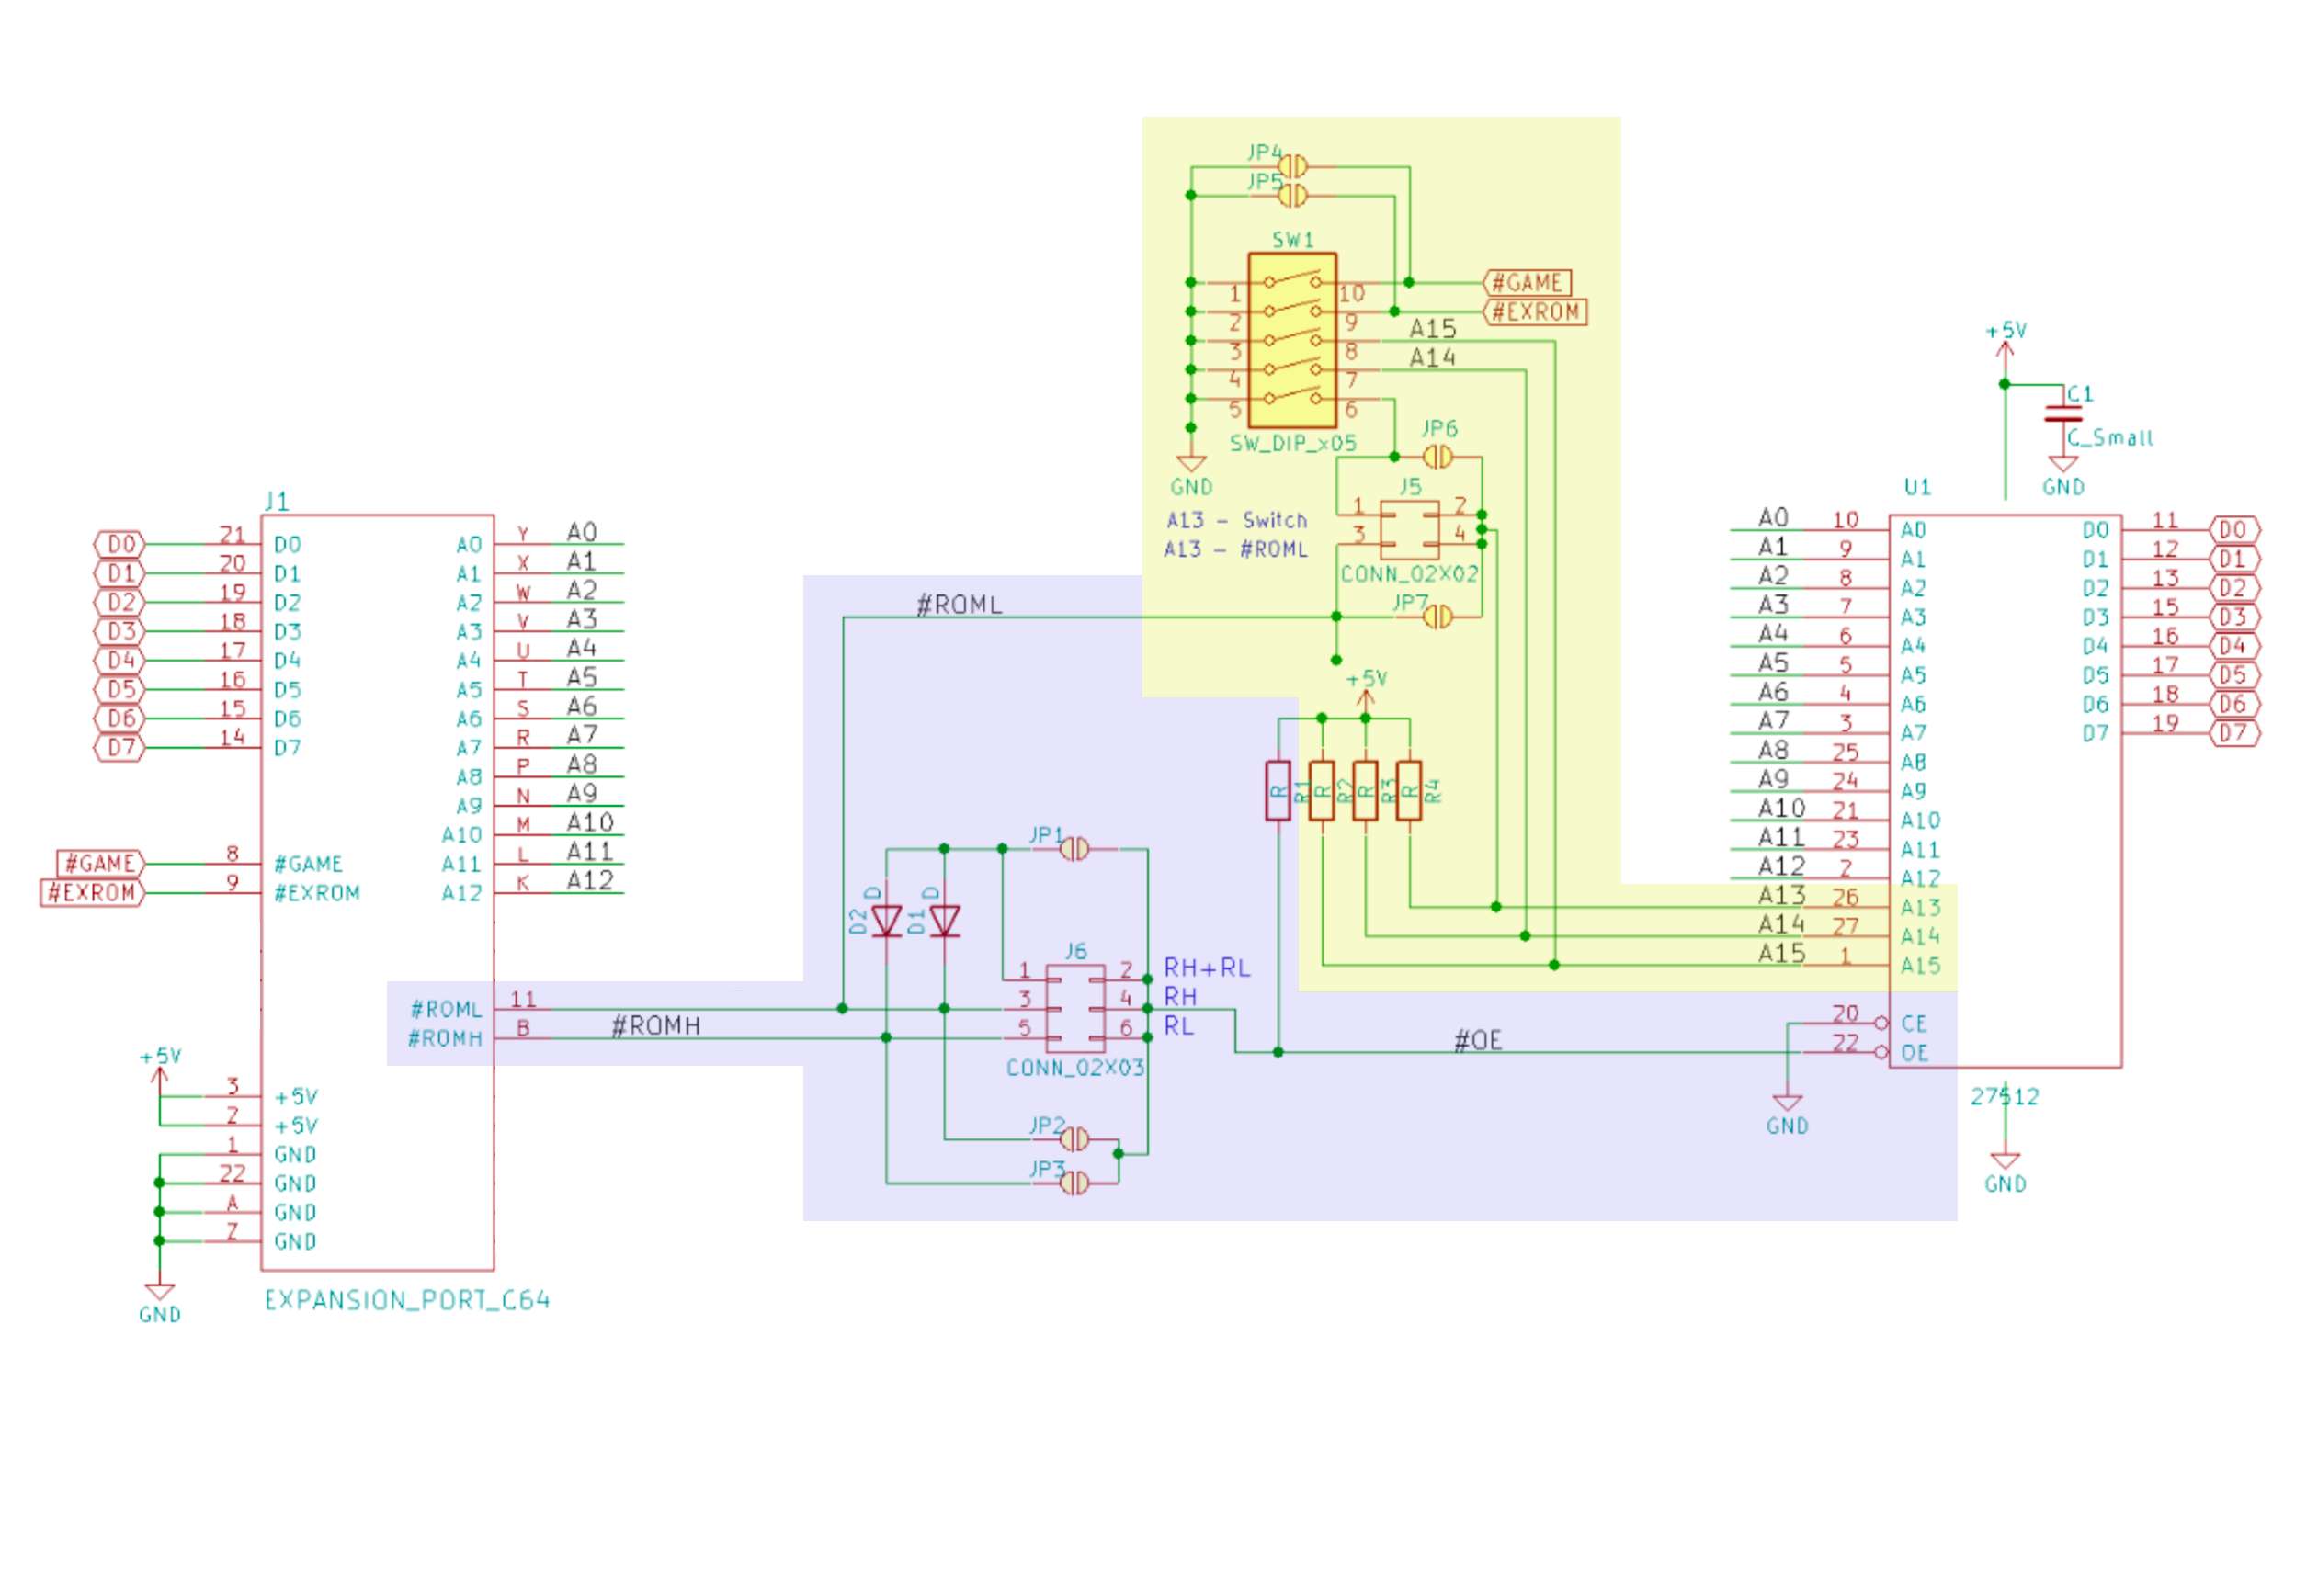Click the #OE net label text
Viewport: 2318px width, 1596px height.
[x=1478, y=1041]
